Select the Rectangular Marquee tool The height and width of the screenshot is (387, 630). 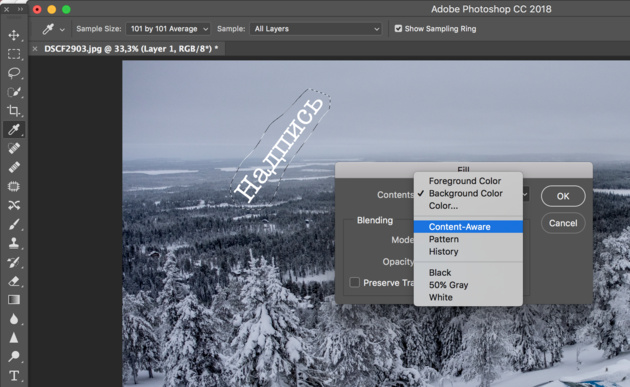(x=14, y=54)
